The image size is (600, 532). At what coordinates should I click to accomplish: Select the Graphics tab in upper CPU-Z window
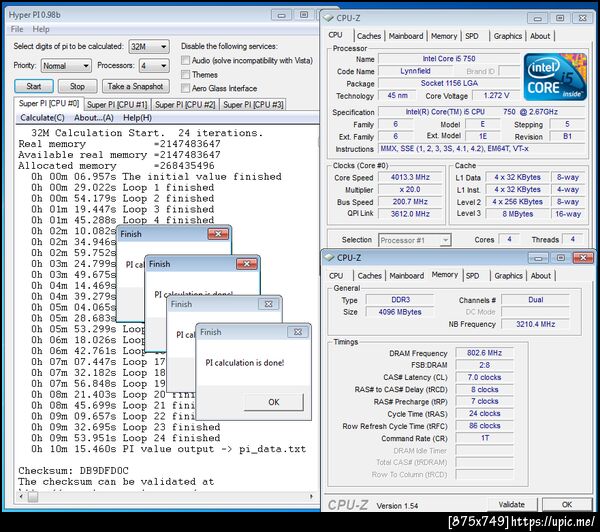pos(508,36)
